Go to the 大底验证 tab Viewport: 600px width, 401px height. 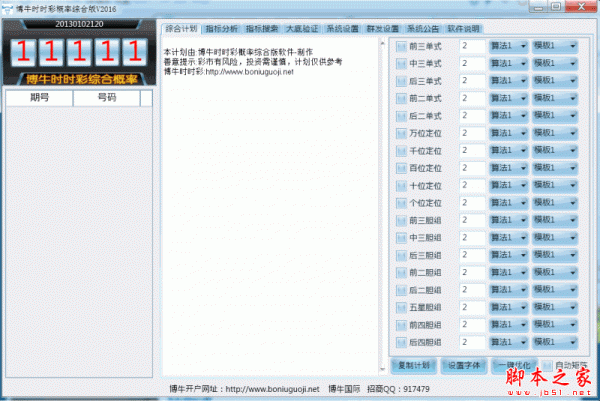[x=302, y=29]
